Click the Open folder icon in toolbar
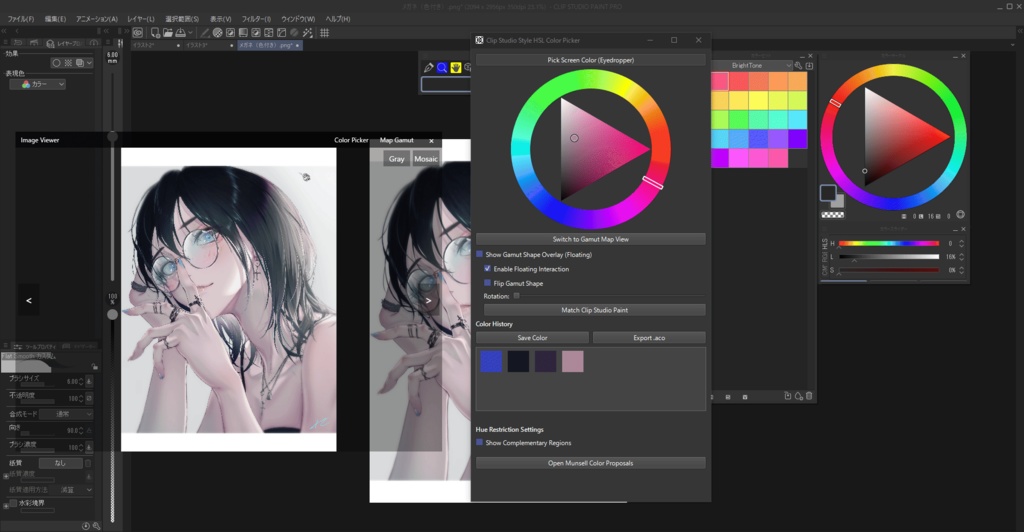This screenshot has width=1024, height=532. tap(168, 33)
